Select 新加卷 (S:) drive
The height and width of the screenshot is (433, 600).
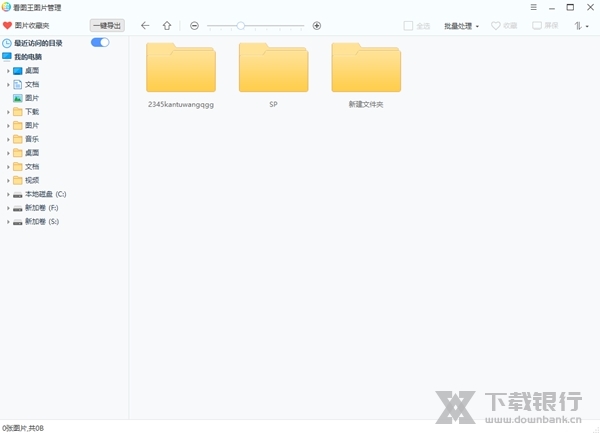pyautogui.click(x=36, y=222)
